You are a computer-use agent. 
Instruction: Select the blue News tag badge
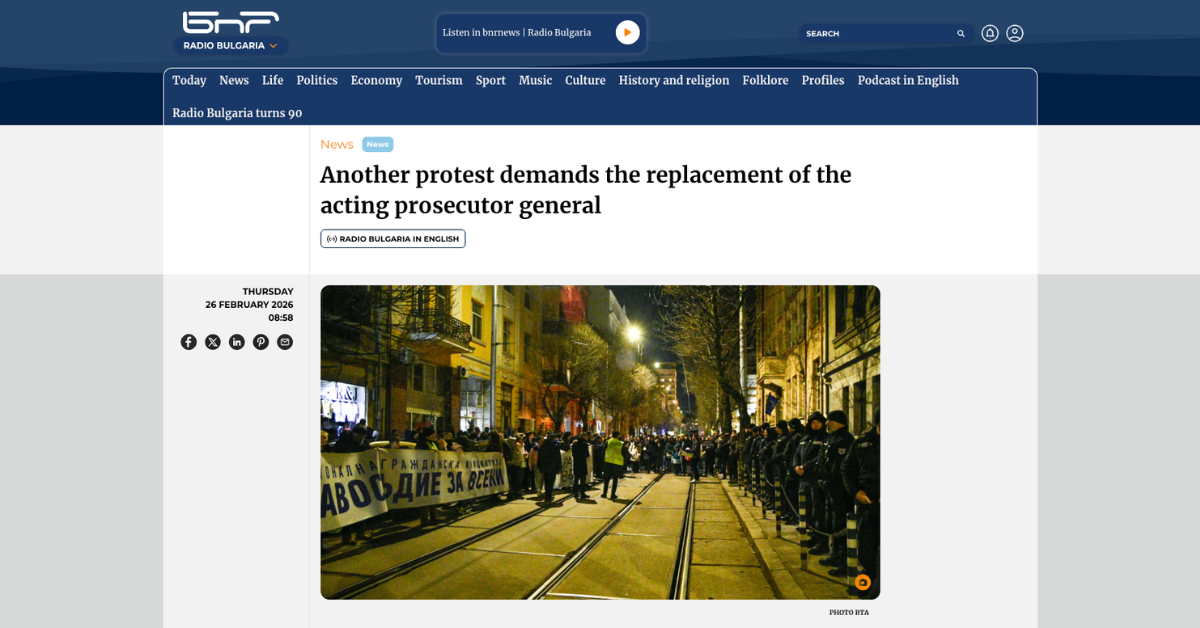click(378, 144)
